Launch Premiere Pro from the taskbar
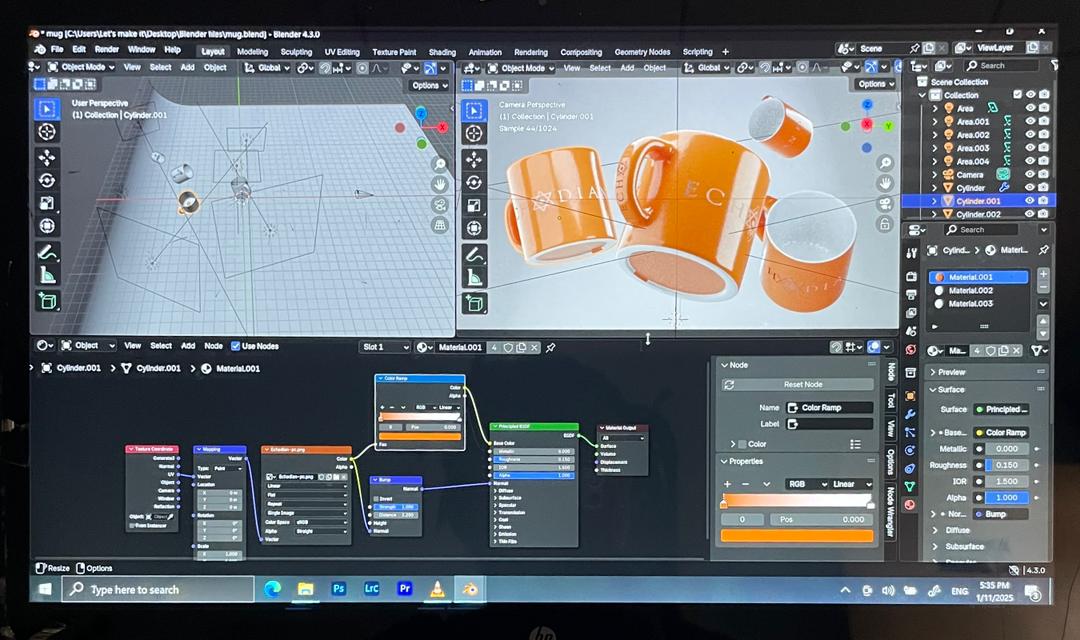This screenshot has width=1080, height=640. click(x=404, y=589)
